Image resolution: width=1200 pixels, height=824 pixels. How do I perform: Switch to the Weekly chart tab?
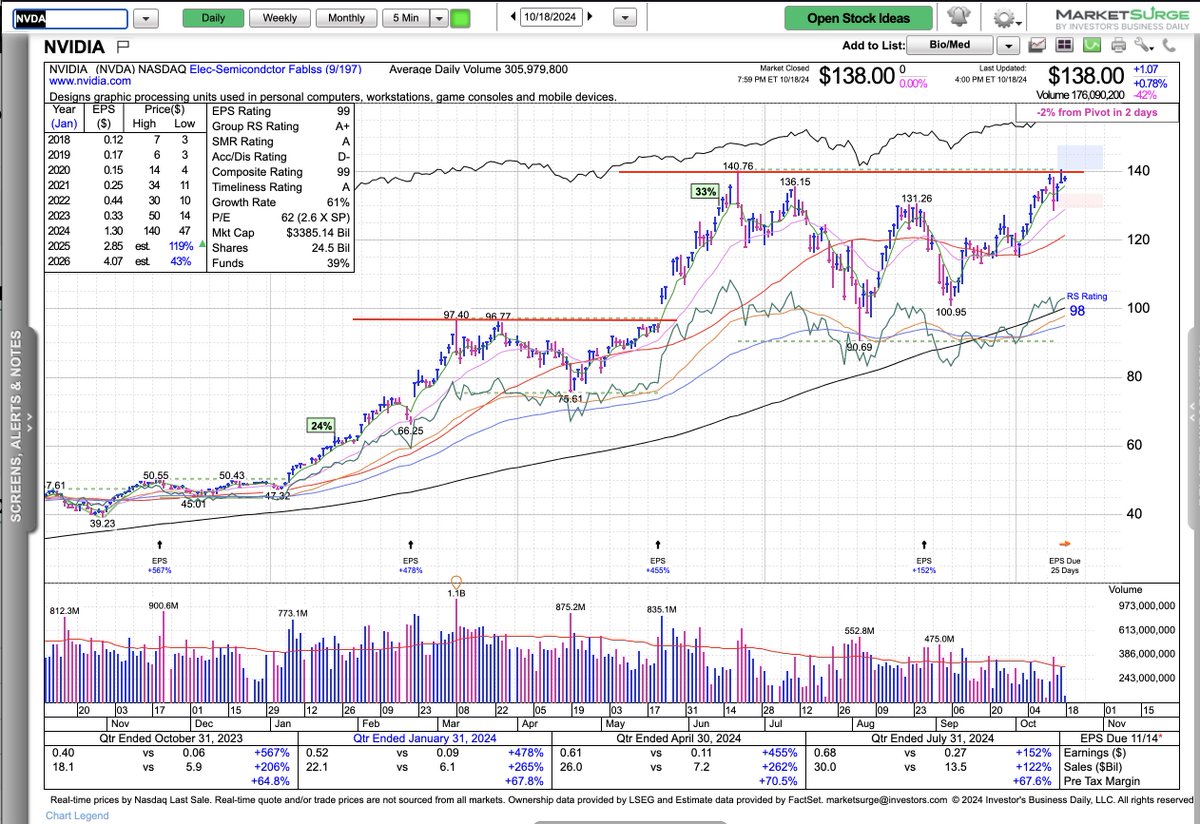pyautogui.click(x=279, y=18)
